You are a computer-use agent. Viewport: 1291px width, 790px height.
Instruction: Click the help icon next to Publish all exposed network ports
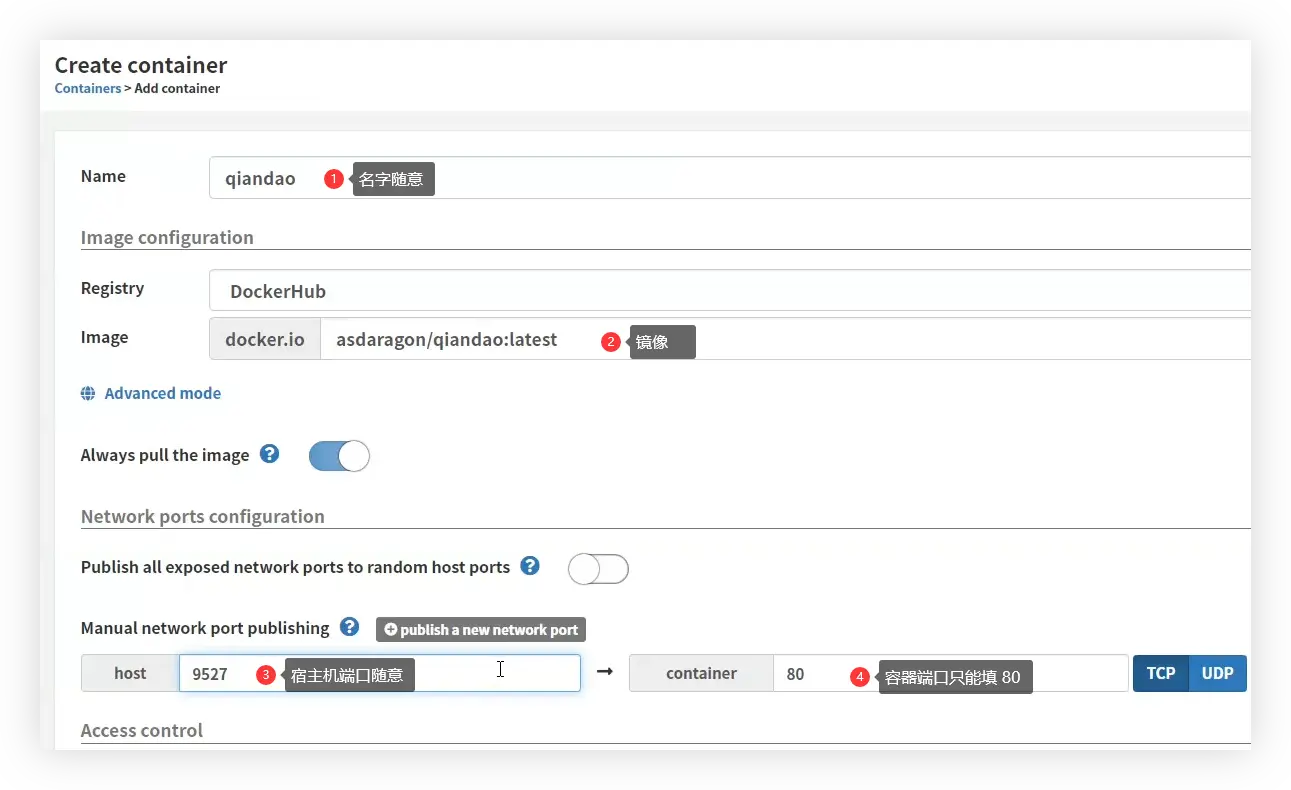[x=530, y=566]
